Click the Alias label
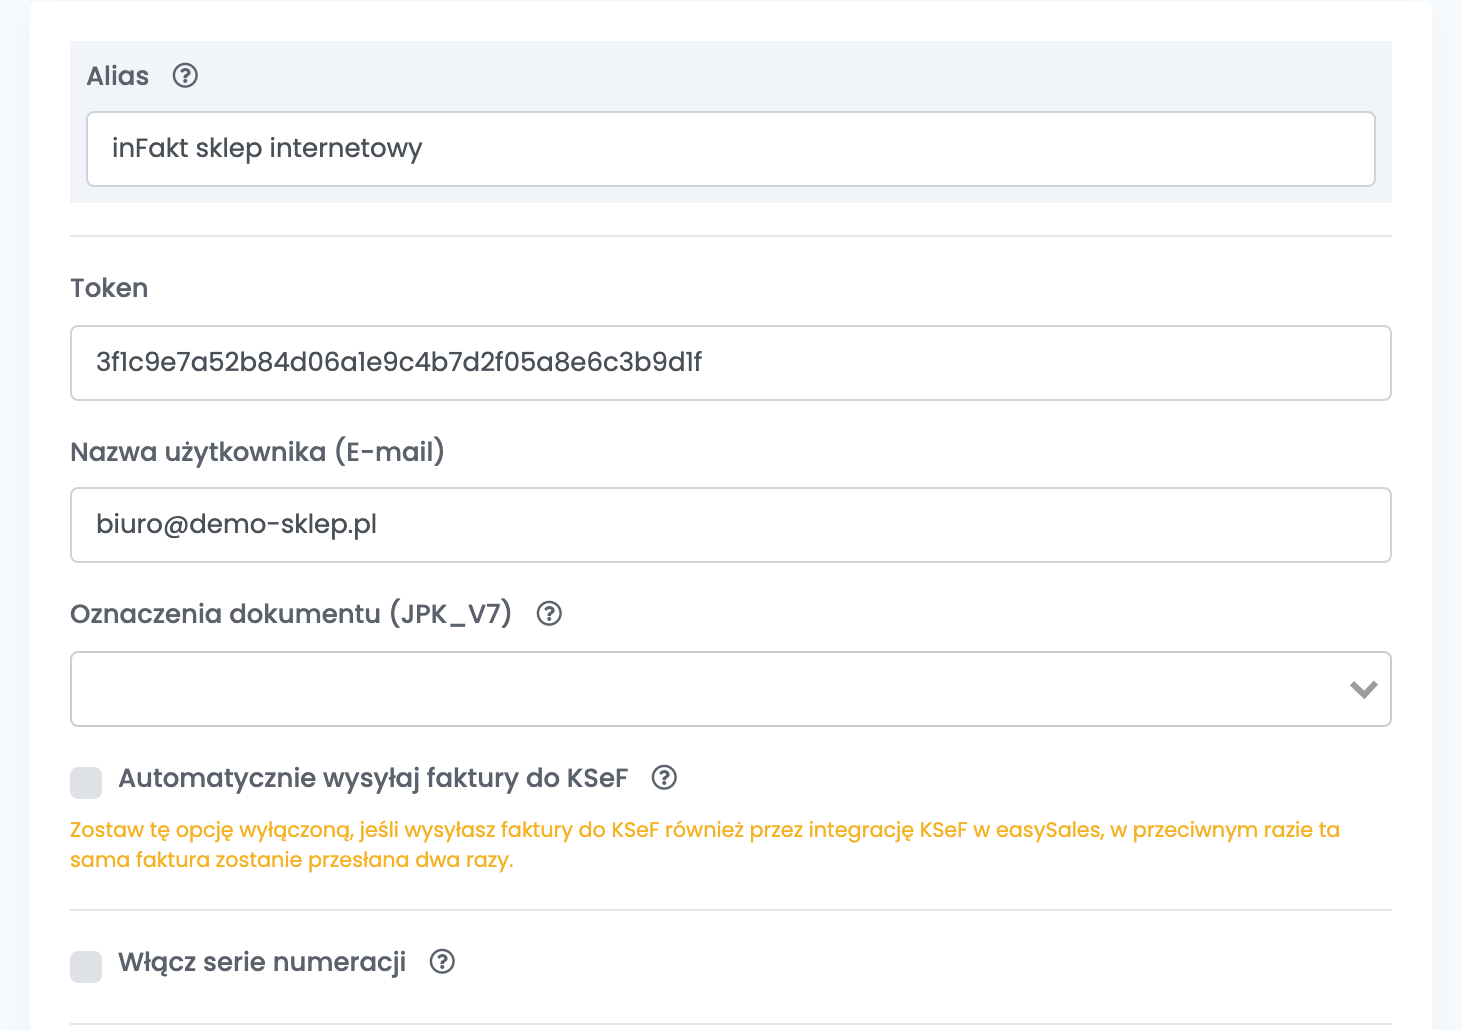 [118, 76]
